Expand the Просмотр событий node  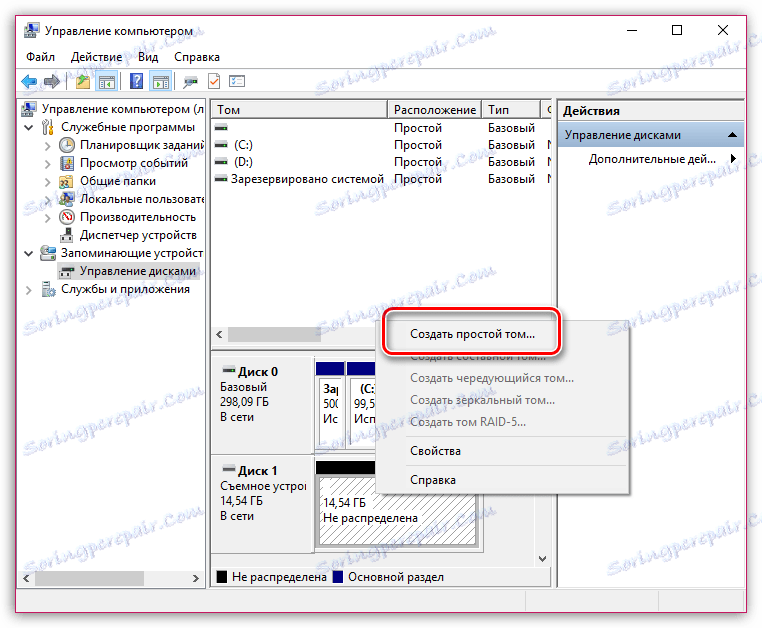point(48,164)
